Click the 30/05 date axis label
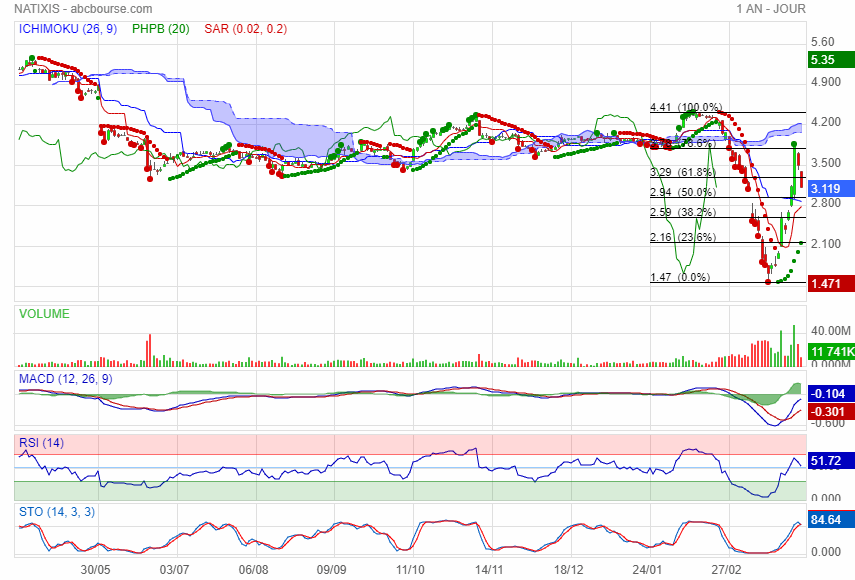Screen dimensions: 855x580 click(95, 570)
